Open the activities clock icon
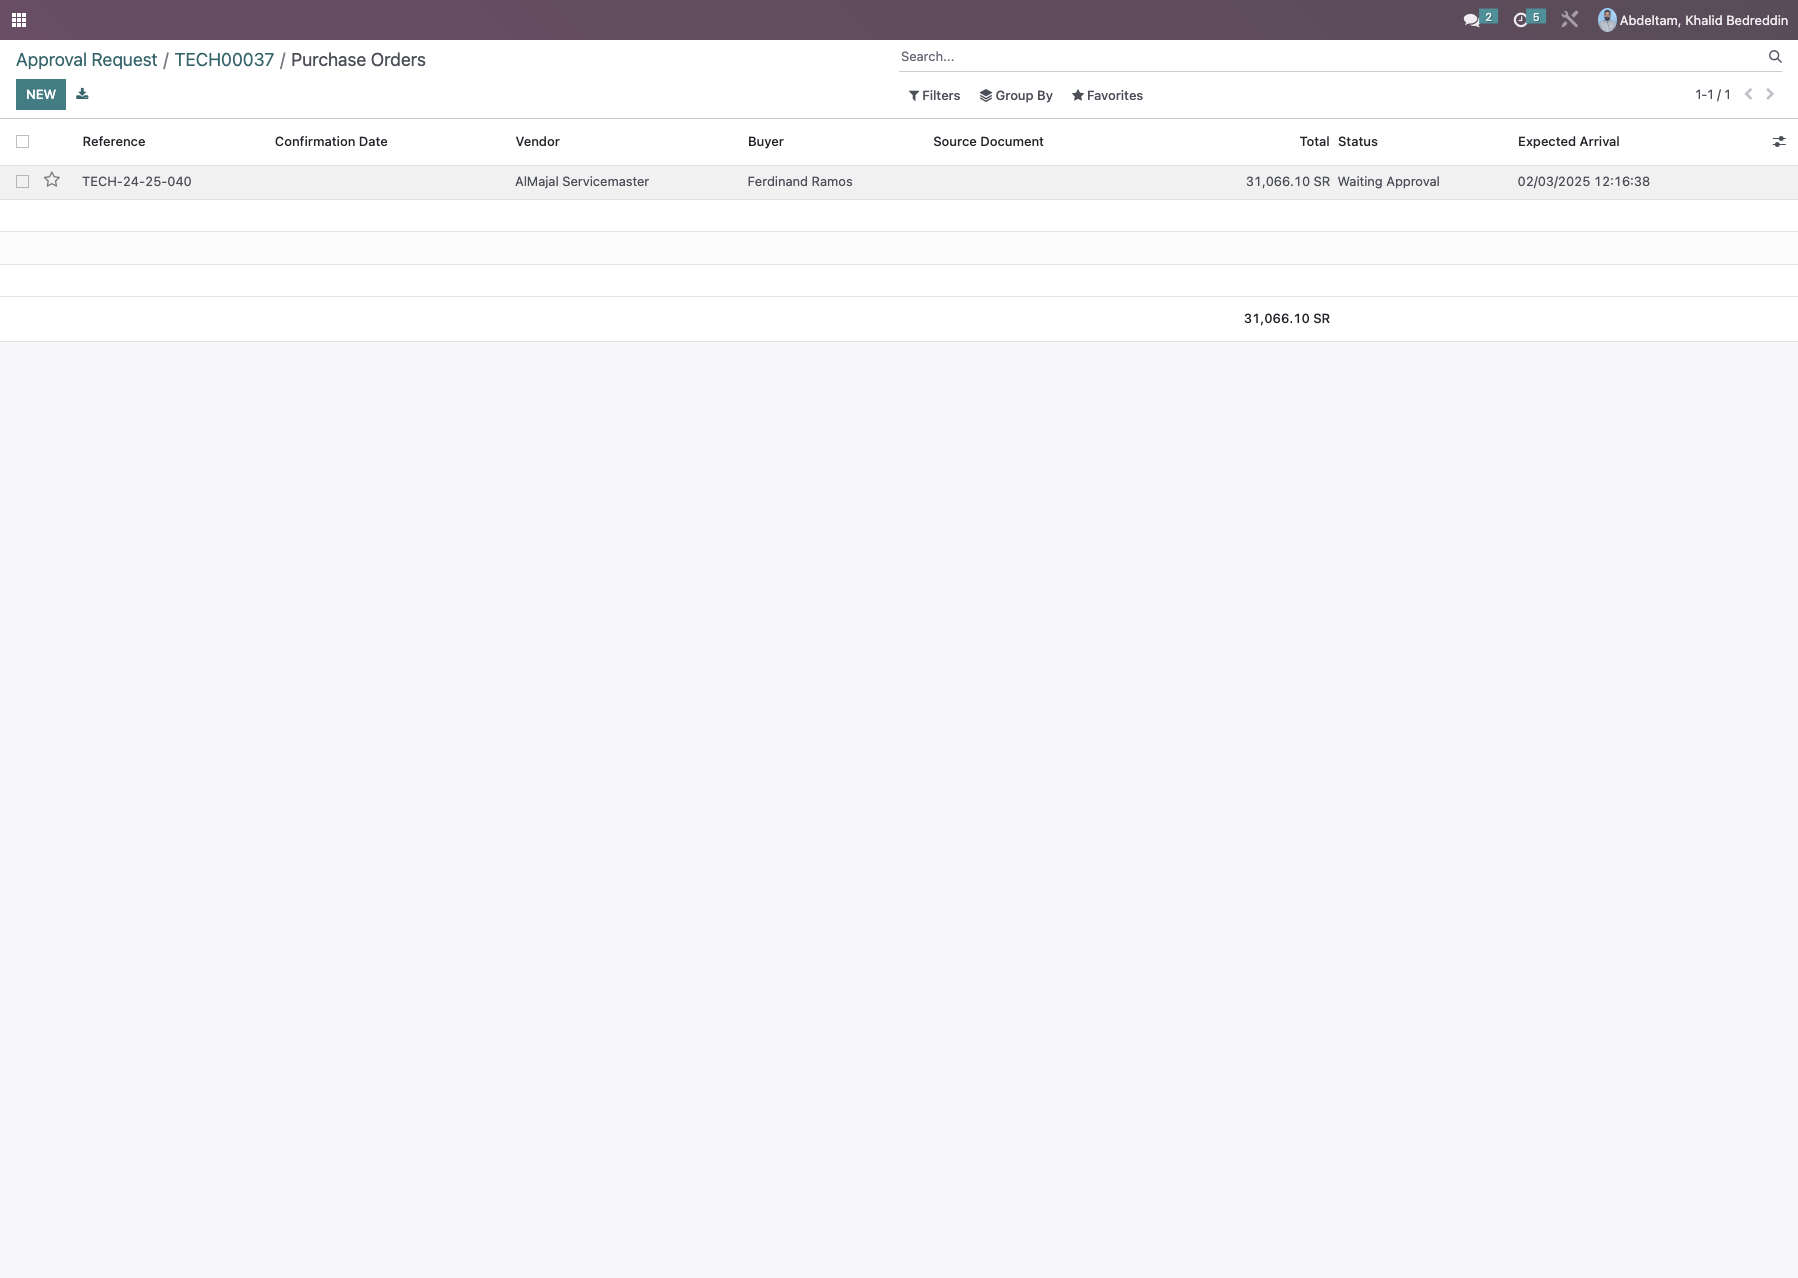Image resolution: width=1798 pixels, height=1278 pixels. [x=1528, y=19]
